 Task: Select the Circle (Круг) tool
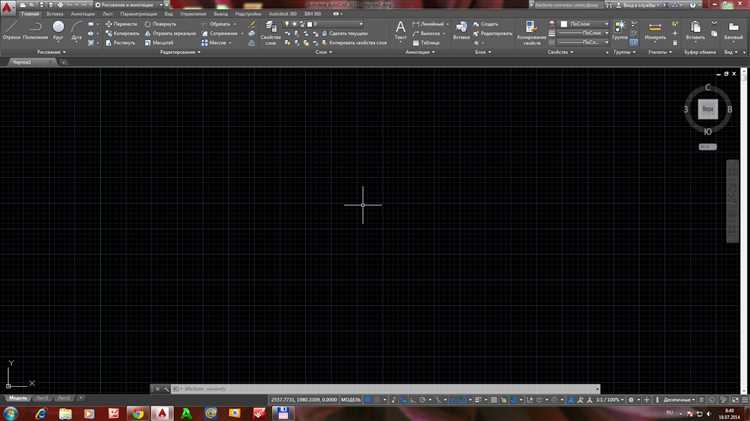point(58,30)
